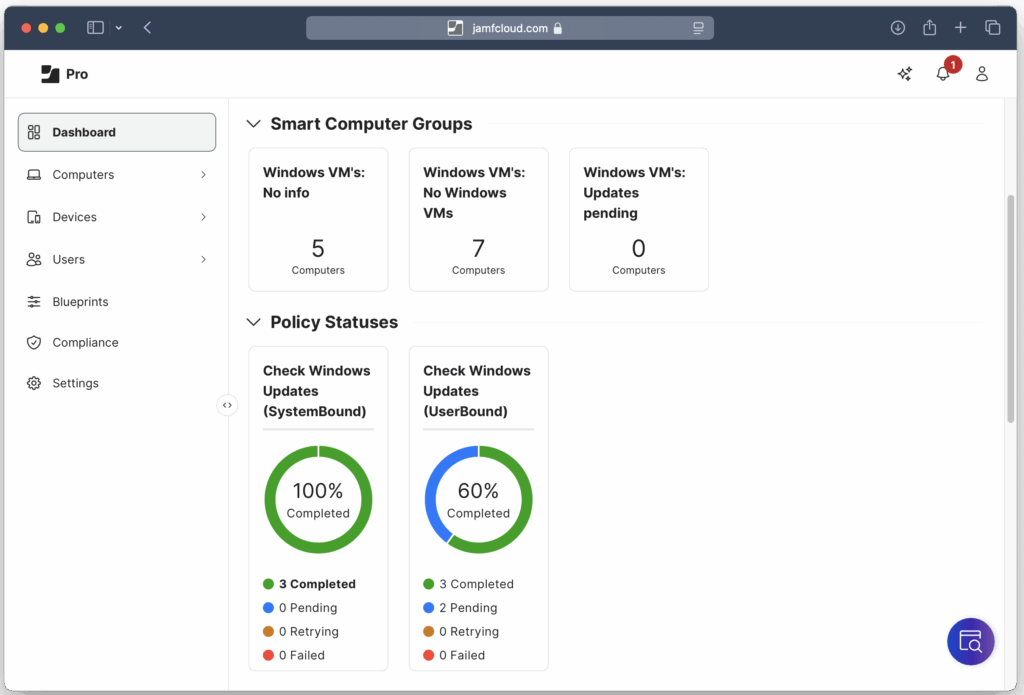Click the jamfcloud.com address bar
The image size is (1024, 695).
tap(509, 28)
